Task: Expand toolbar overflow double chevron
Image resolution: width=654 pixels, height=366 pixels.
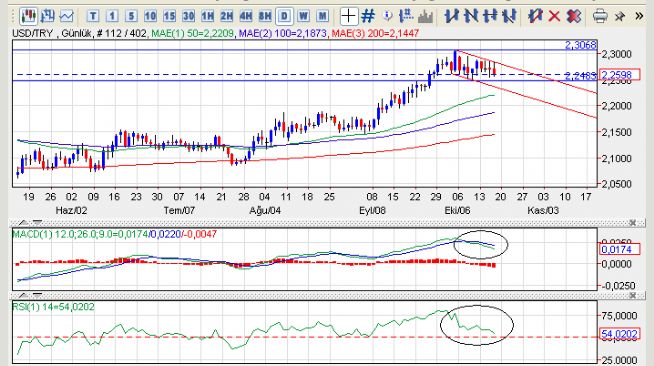Action: pyautogui.click(x=639, y=16)
